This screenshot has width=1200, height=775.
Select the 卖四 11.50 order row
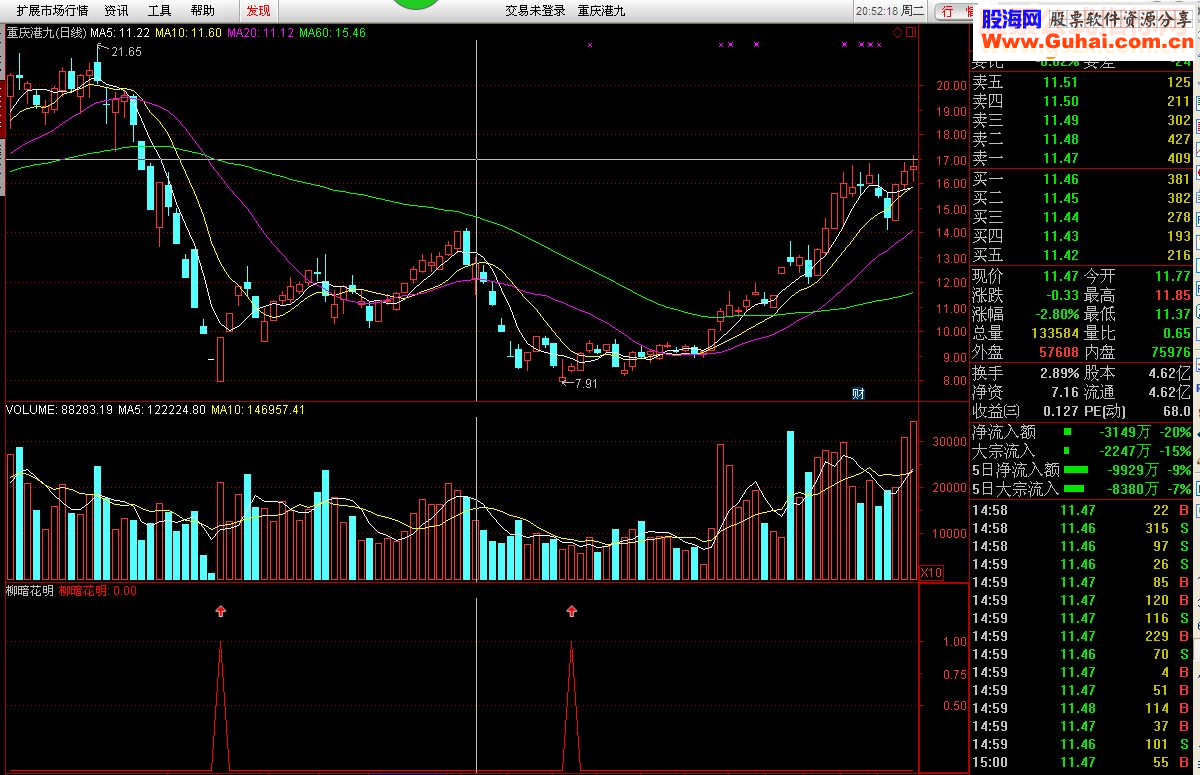pos(1082,101)
